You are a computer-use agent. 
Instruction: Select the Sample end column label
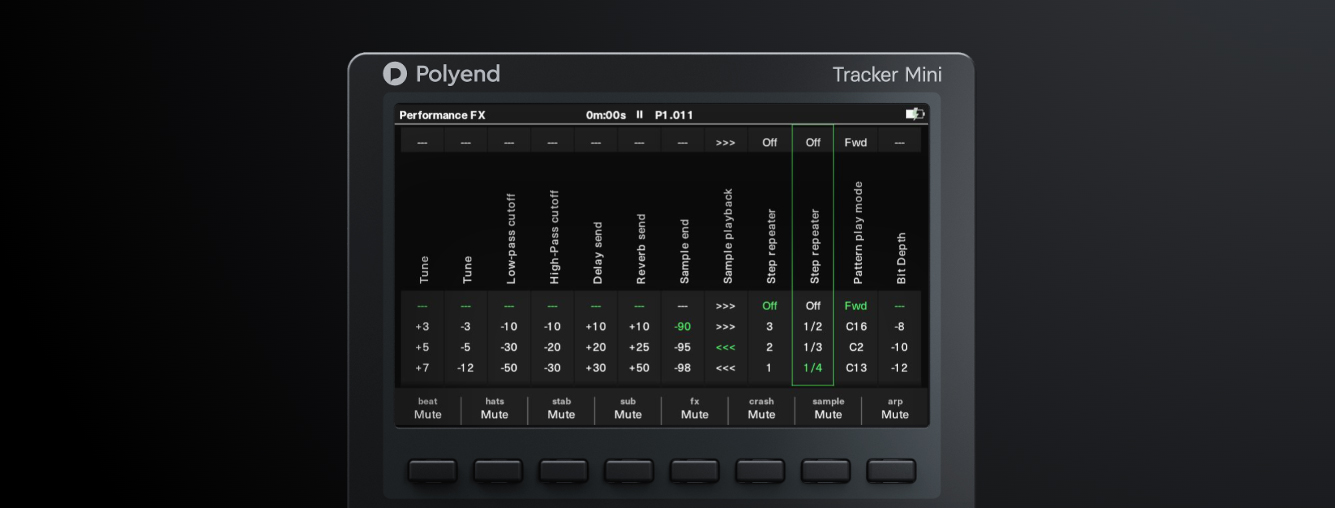coord(684,252)
